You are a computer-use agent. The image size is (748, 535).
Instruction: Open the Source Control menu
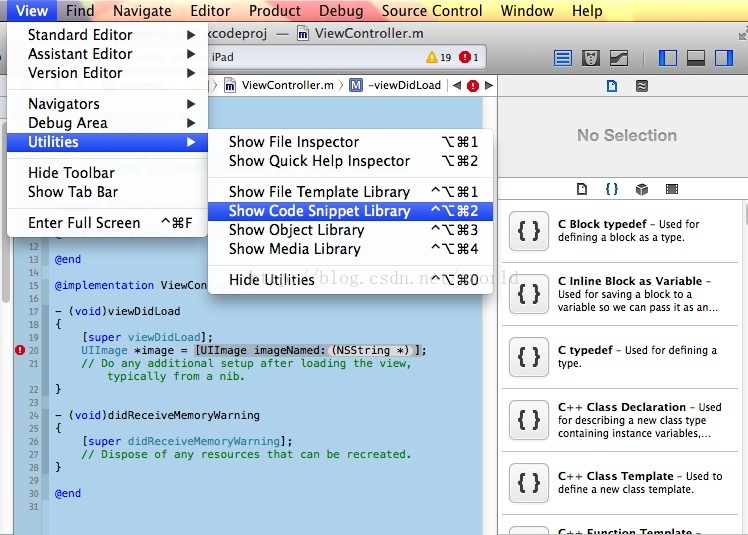pos(432,10)
